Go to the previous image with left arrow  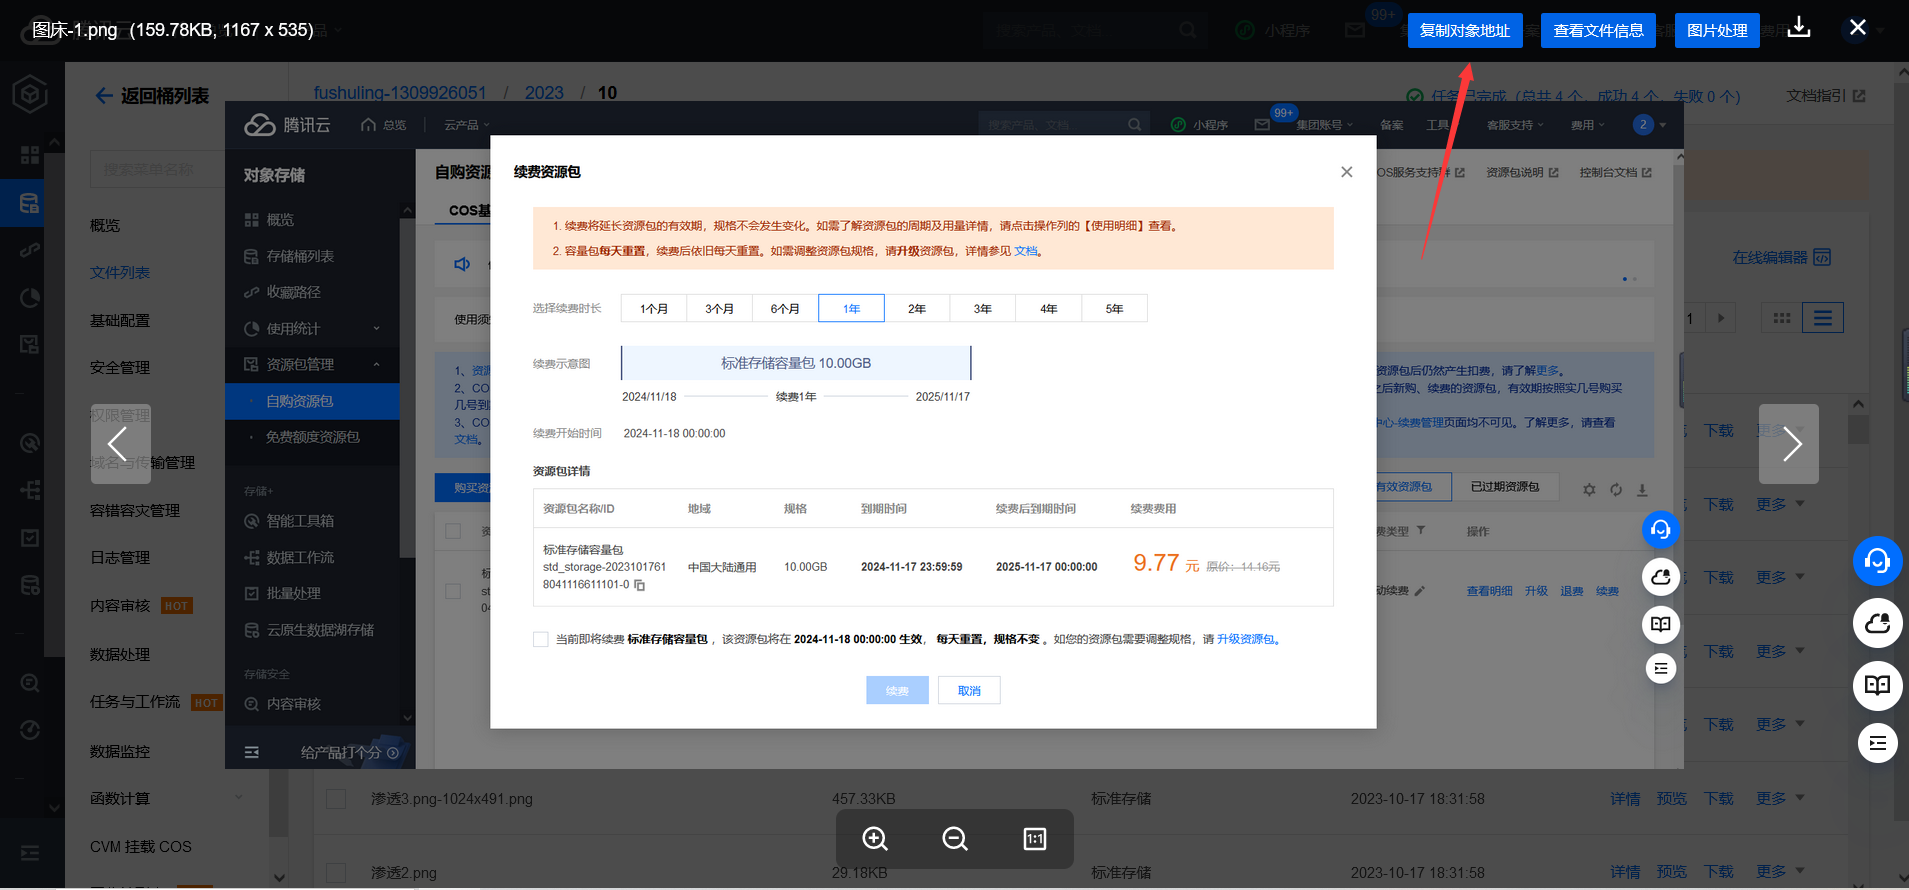[120, 444]
